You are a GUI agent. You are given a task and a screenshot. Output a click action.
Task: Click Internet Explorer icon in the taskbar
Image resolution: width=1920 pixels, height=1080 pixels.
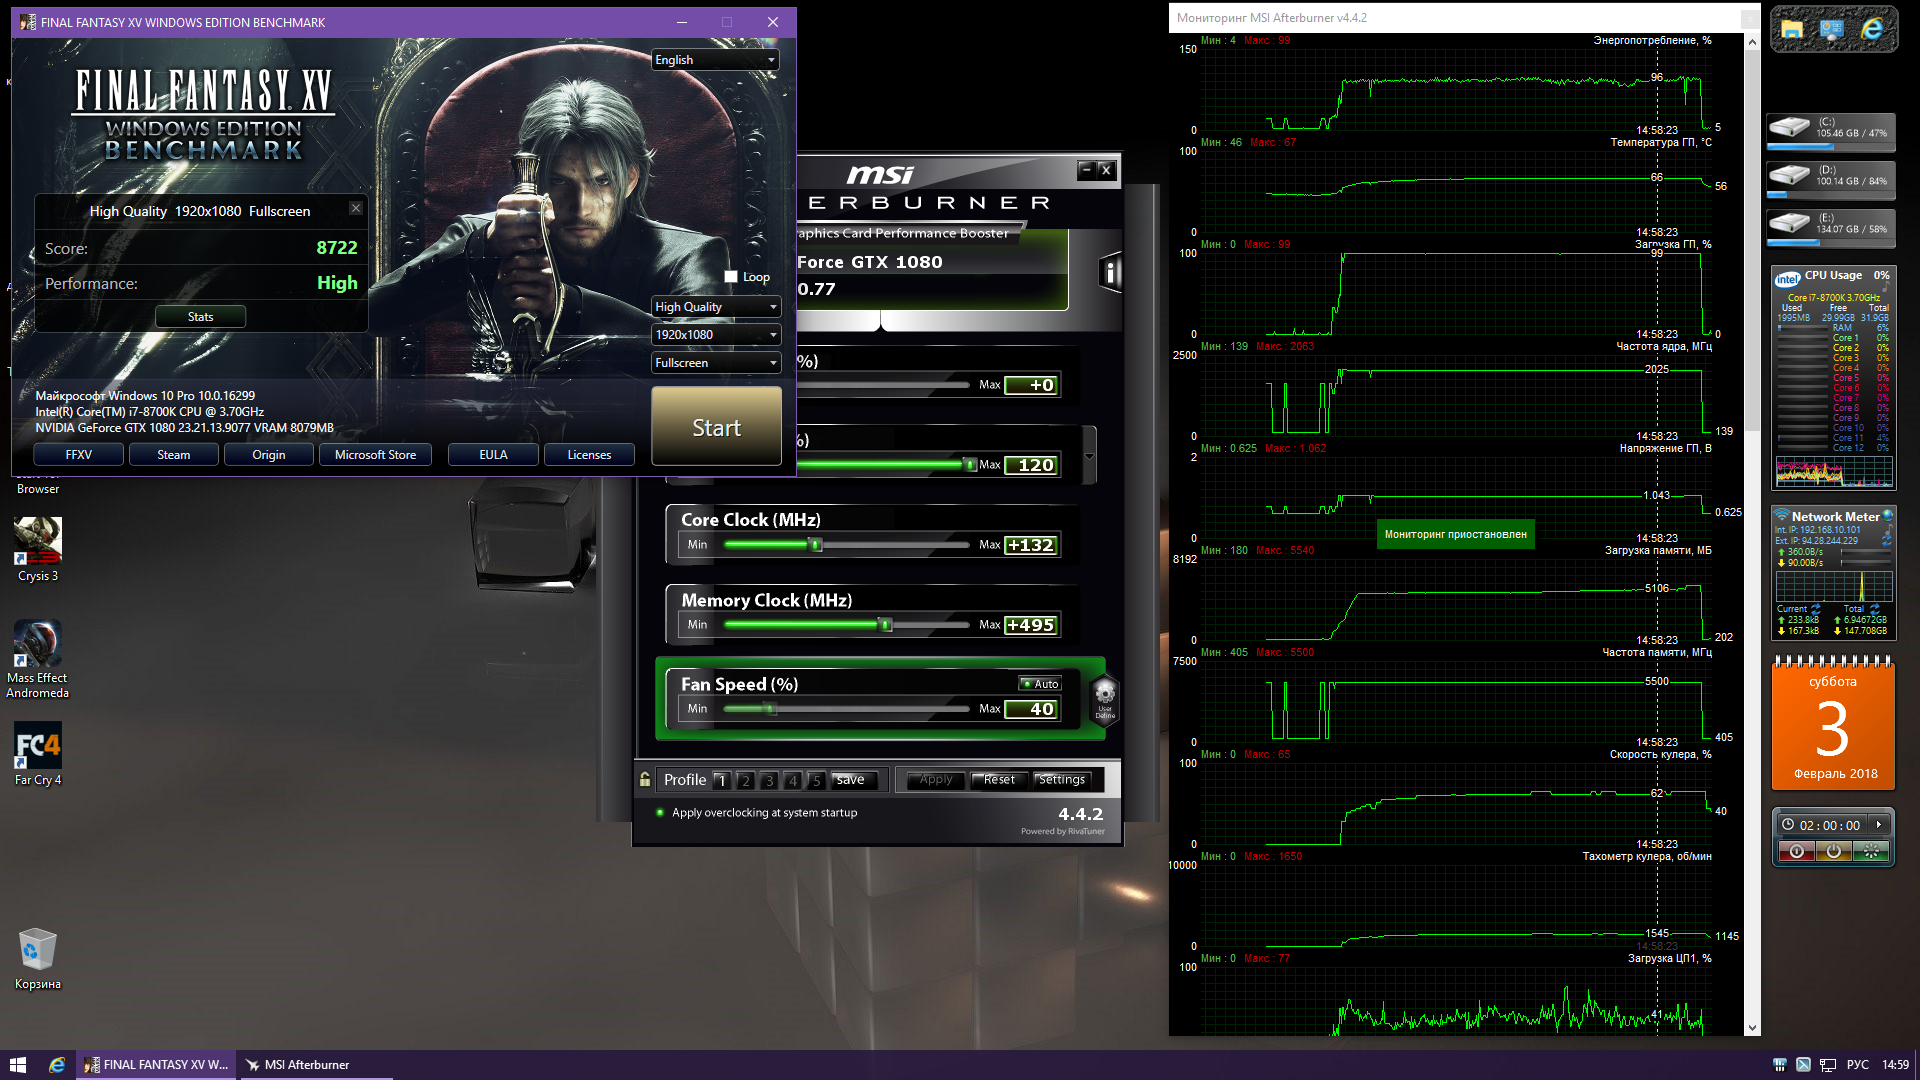point(57,1065)
